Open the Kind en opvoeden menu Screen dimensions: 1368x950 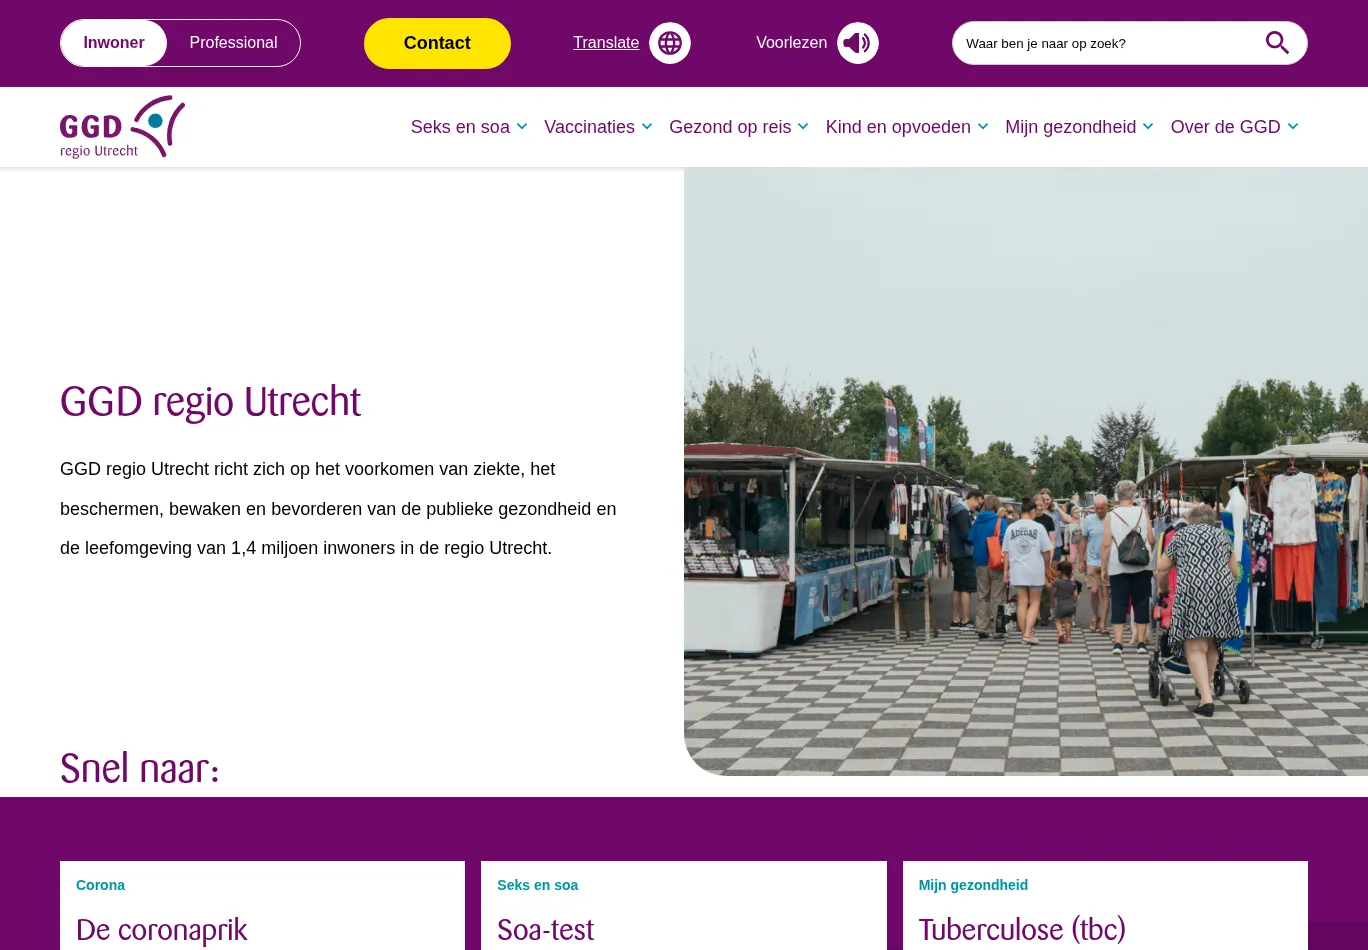[897, 127]
